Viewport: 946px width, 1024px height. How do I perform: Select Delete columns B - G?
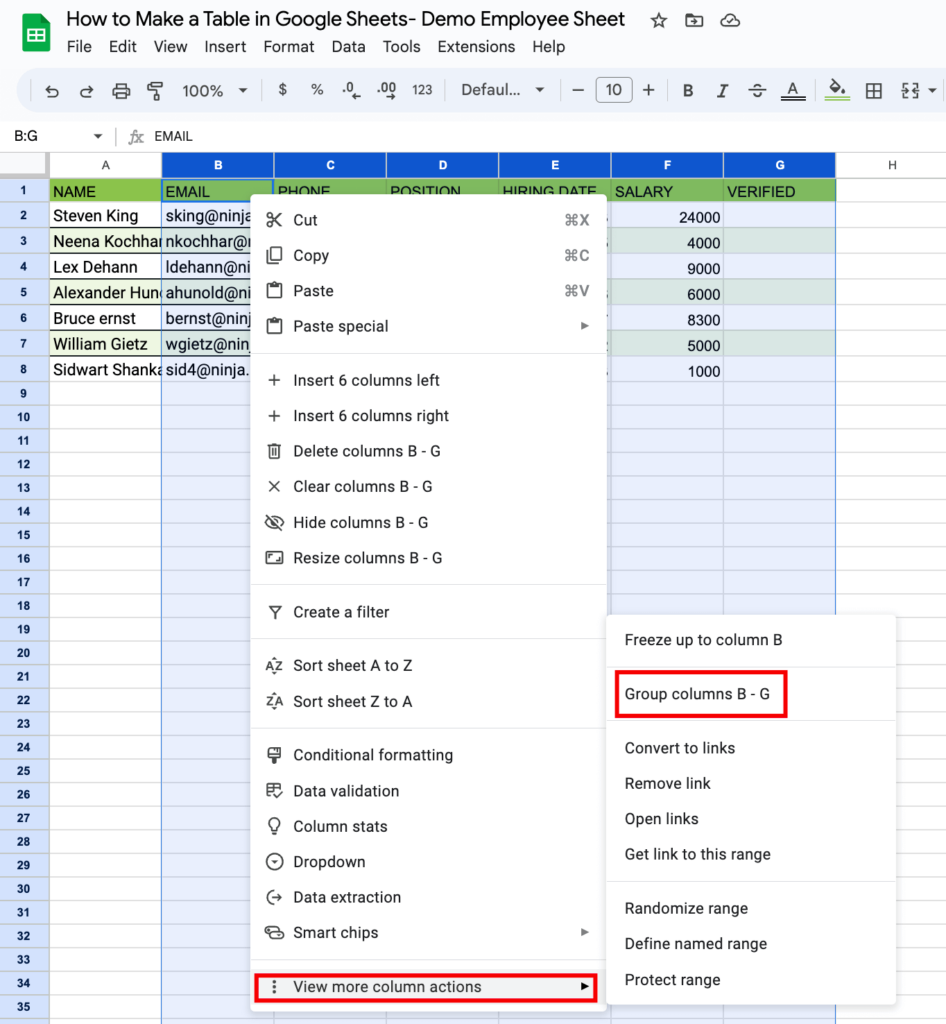point(428,451)
